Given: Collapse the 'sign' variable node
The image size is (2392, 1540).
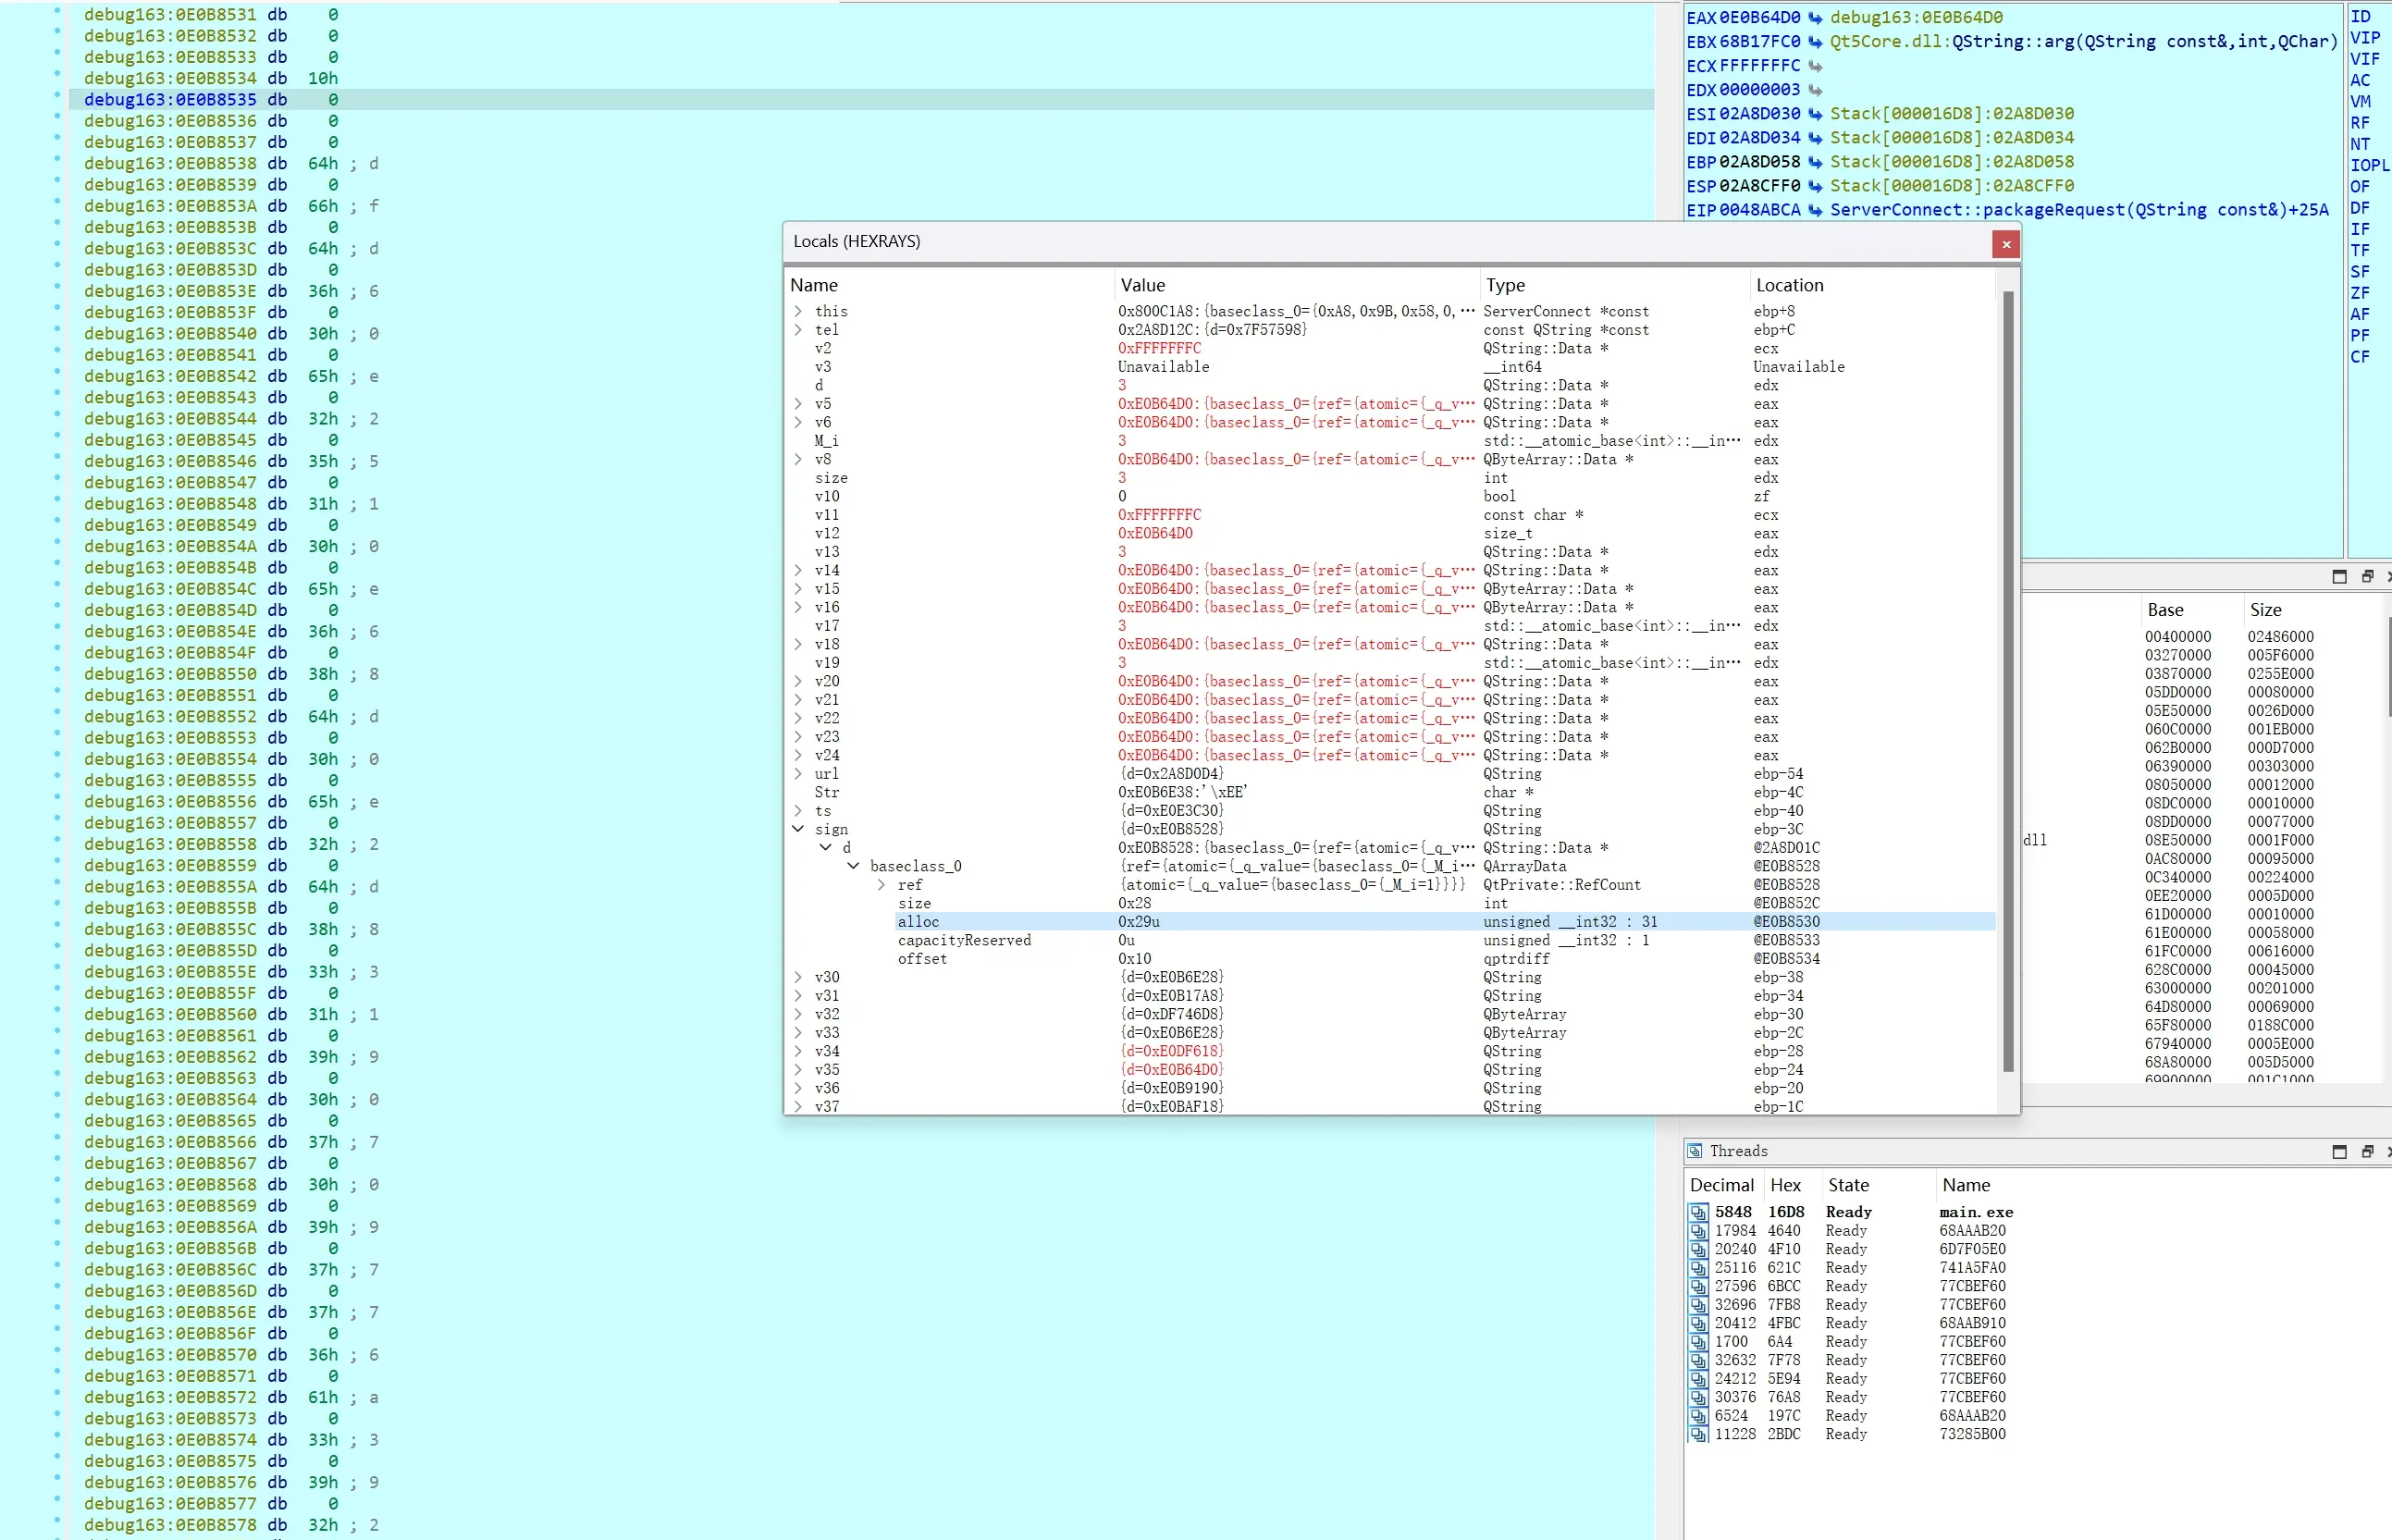Looking at the screenshot, I should 798,829.
